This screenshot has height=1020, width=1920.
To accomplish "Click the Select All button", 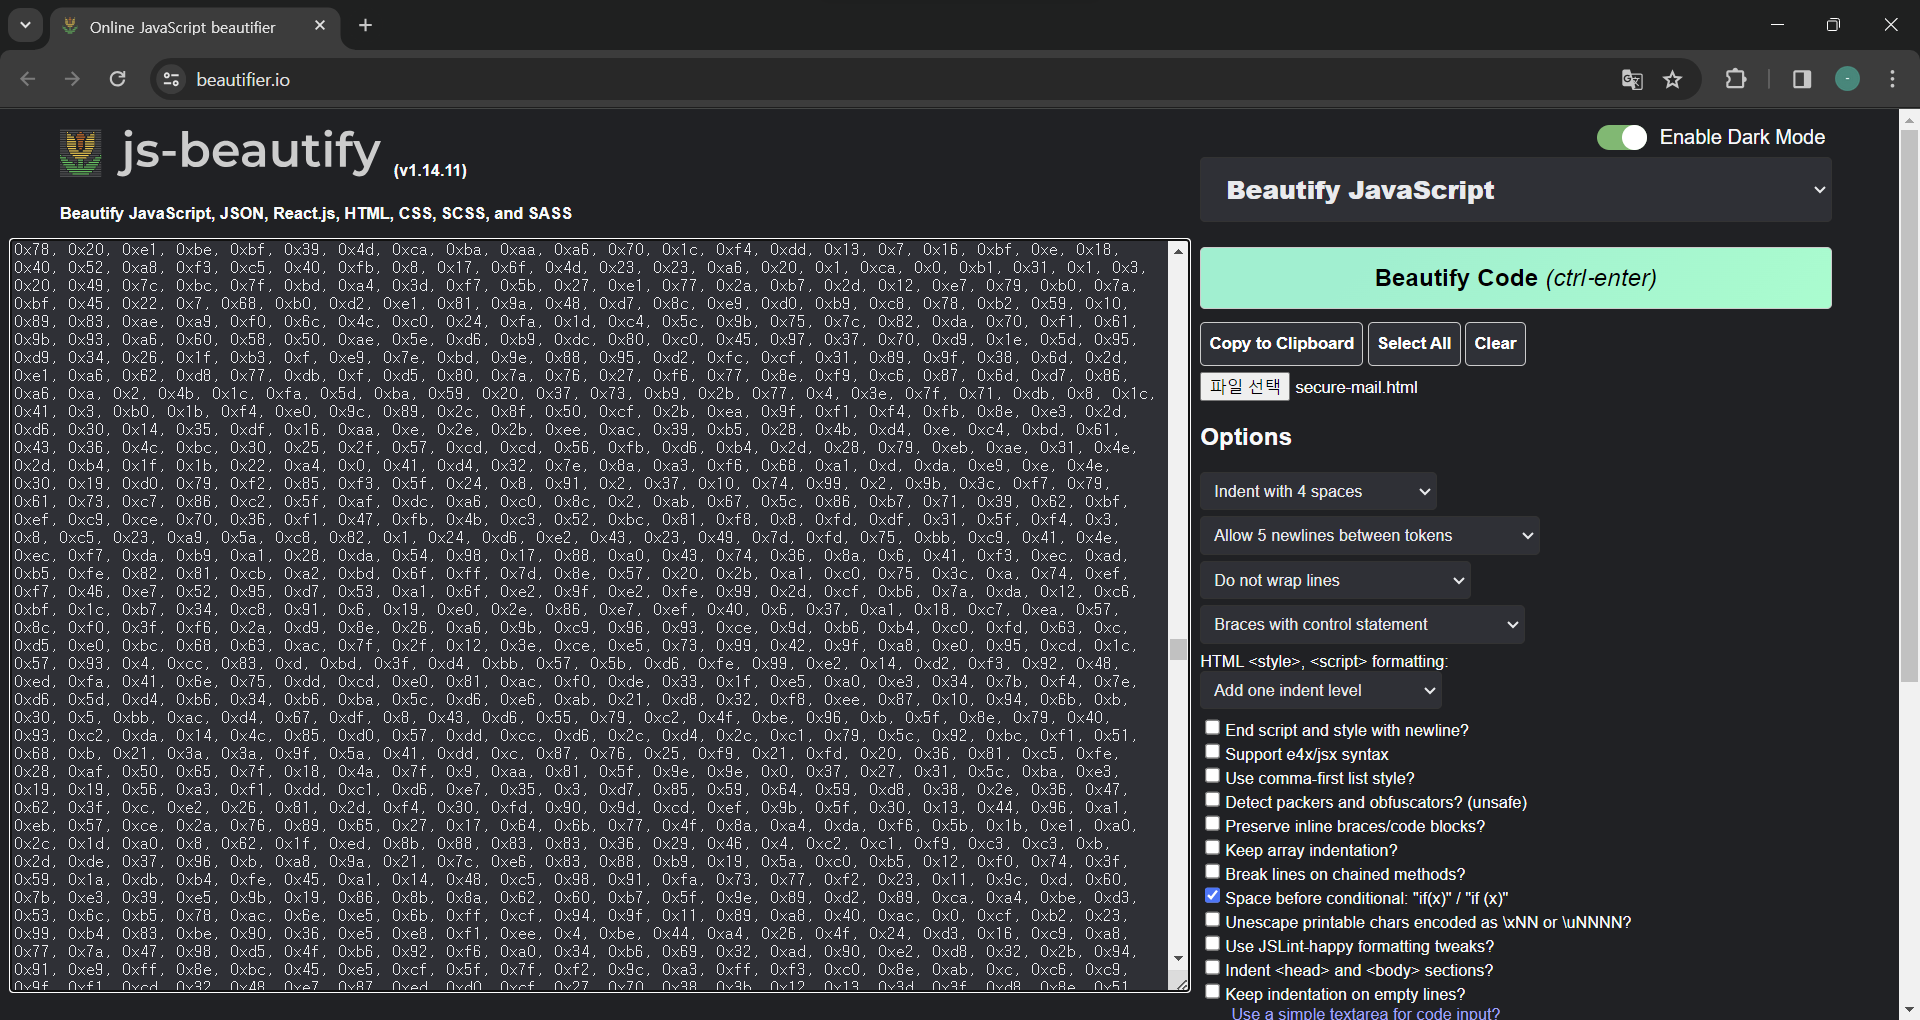I will 1414,344.
